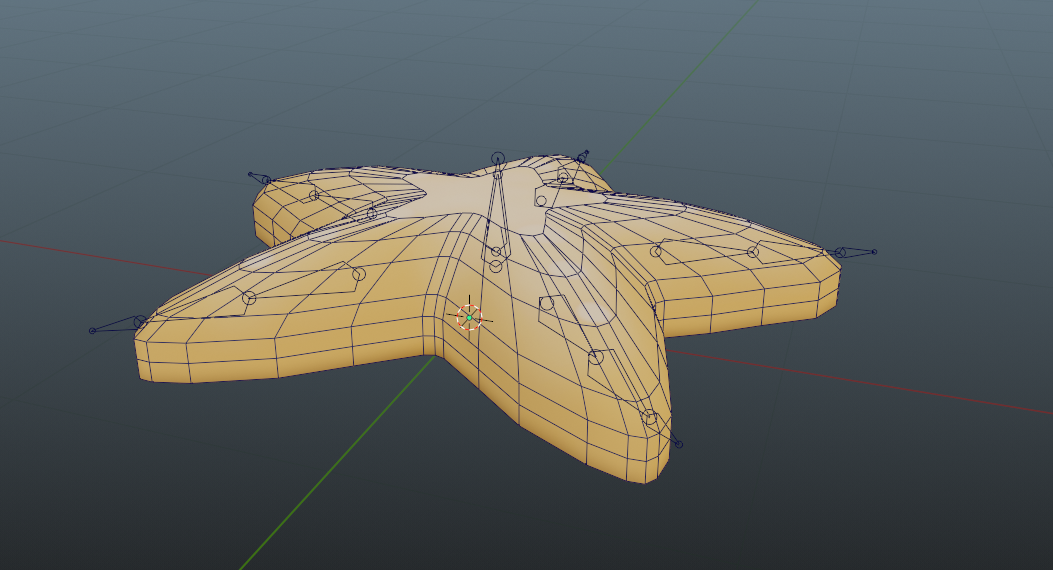Select the middle bone joint on the front arm
The width and height of the screenshot is (1053, 570).
596,357
